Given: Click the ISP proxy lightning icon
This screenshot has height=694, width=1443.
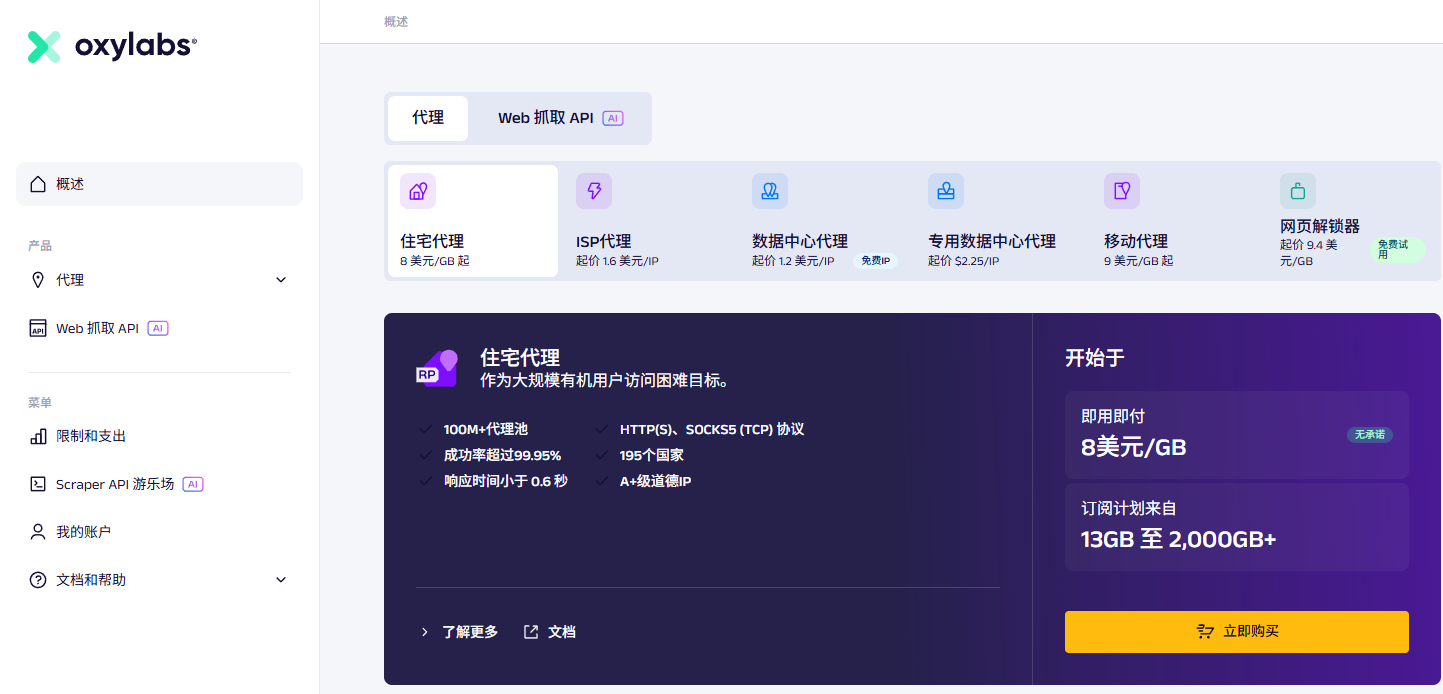Looking at the screenshot, I should pos(594,191).
